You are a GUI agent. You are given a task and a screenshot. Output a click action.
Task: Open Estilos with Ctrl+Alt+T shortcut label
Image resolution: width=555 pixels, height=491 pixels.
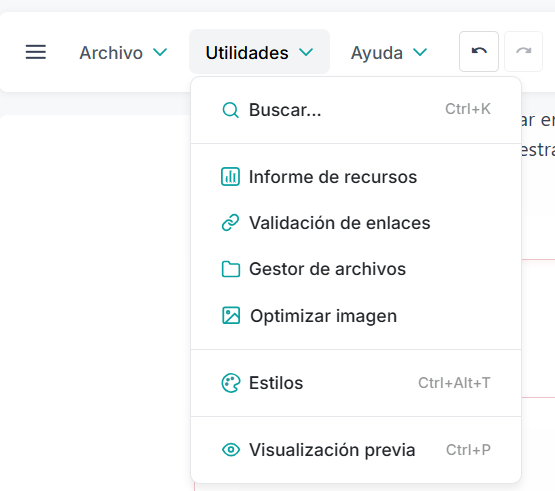click(x=356, y=383)
